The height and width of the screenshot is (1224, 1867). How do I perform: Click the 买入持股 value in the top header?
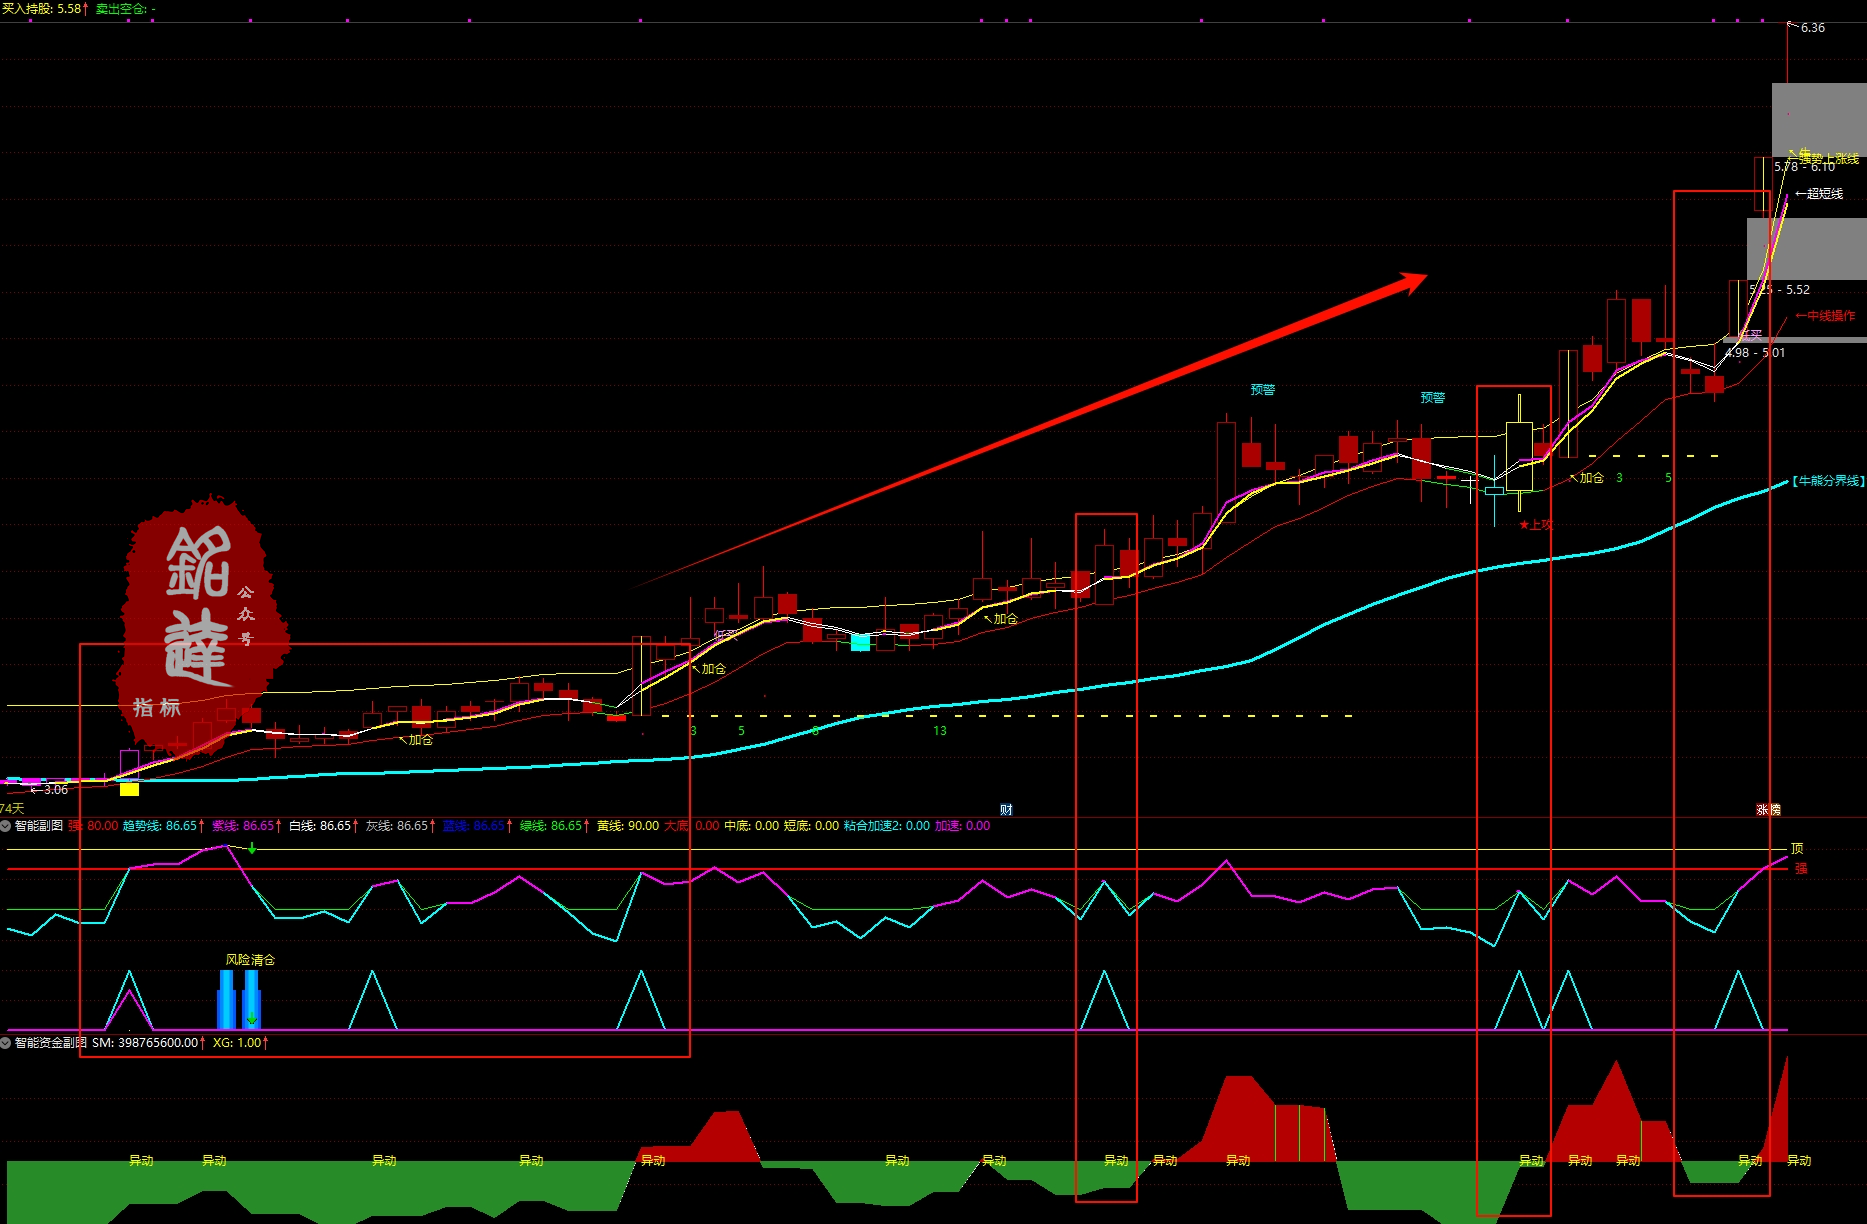[45, 9]
